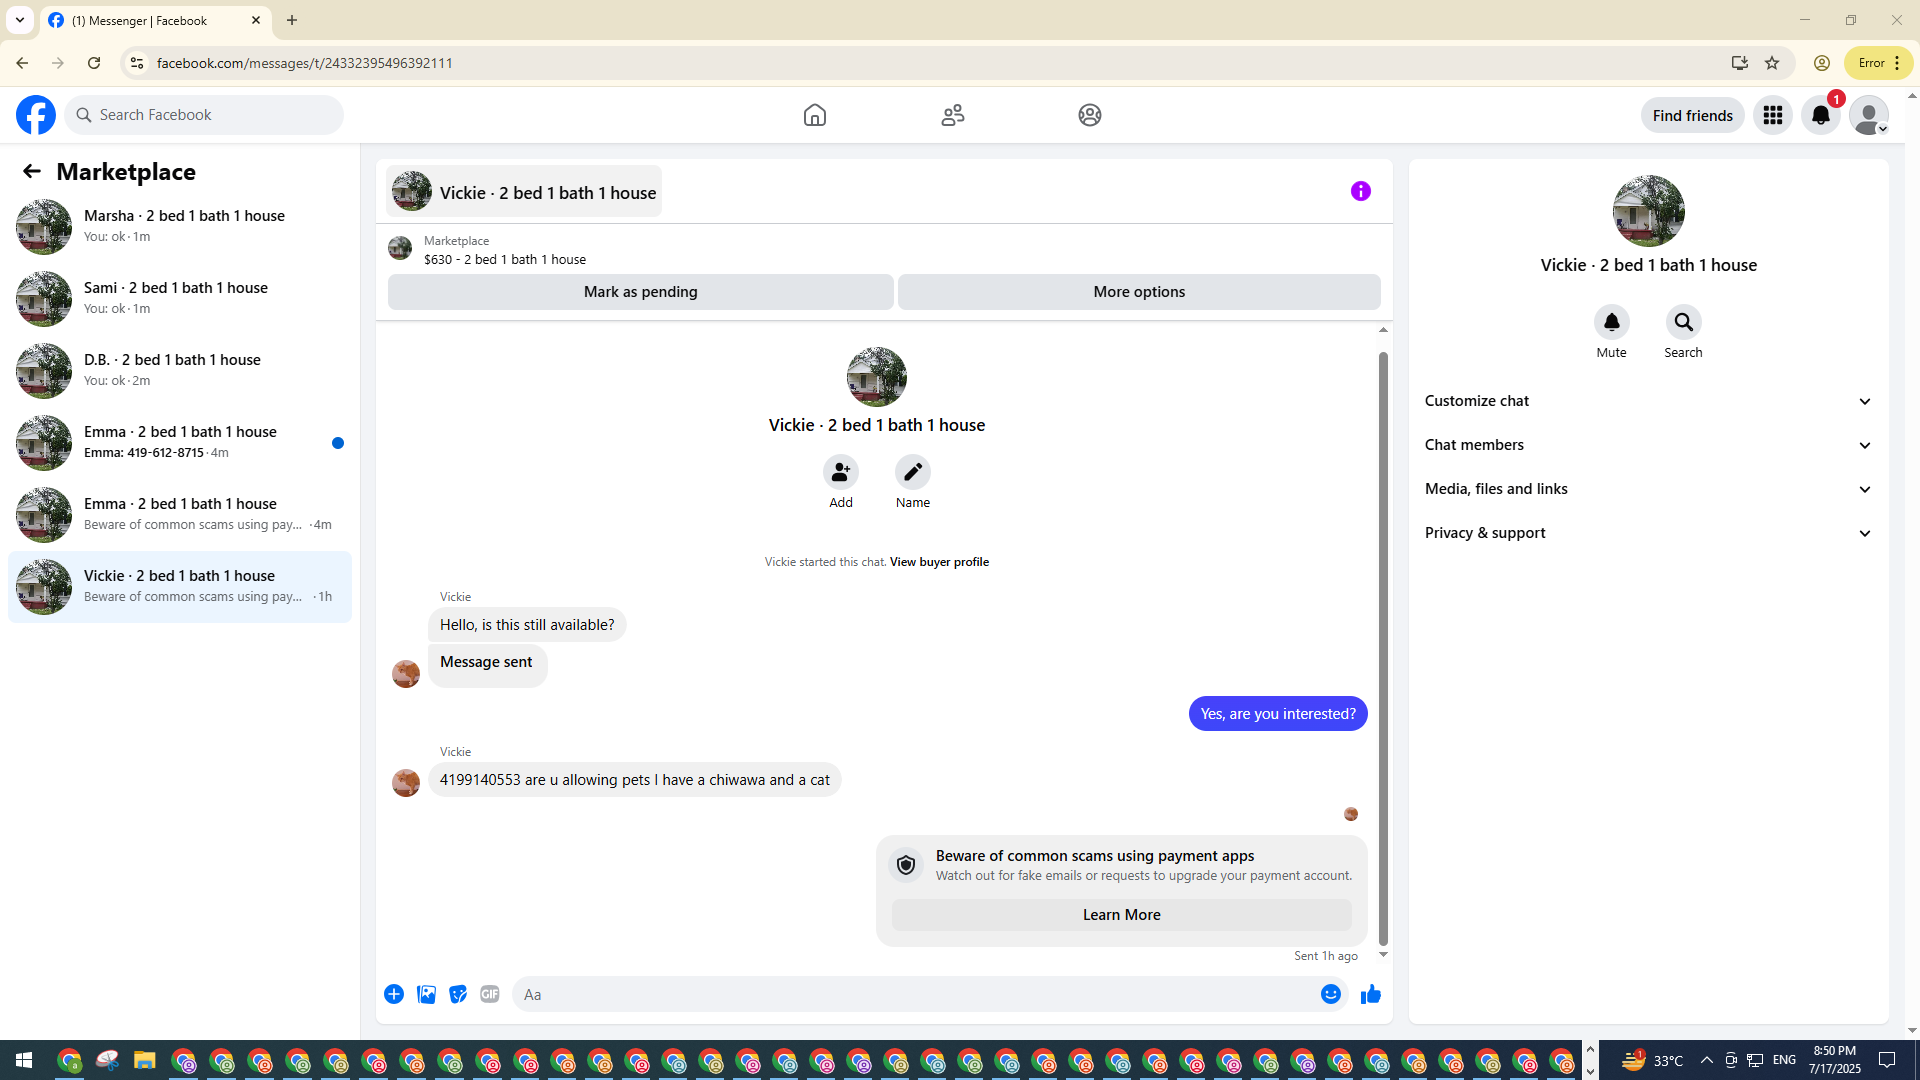Expand the Chat members section
The width and height of the screenshot is (1920, 1080).
click(1649, 445)
